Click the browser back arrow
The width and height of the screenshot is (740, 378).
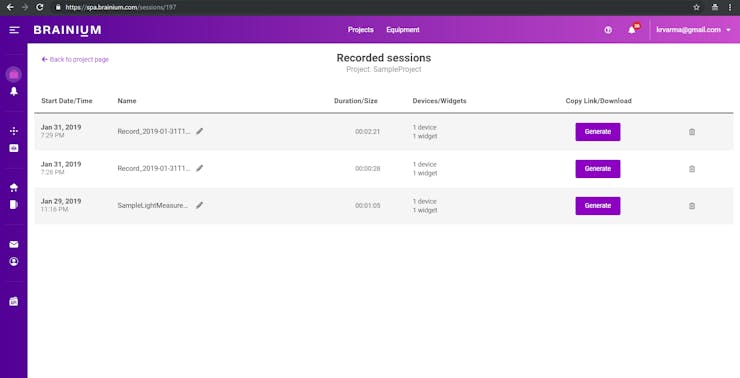click(x=10, y=7)
